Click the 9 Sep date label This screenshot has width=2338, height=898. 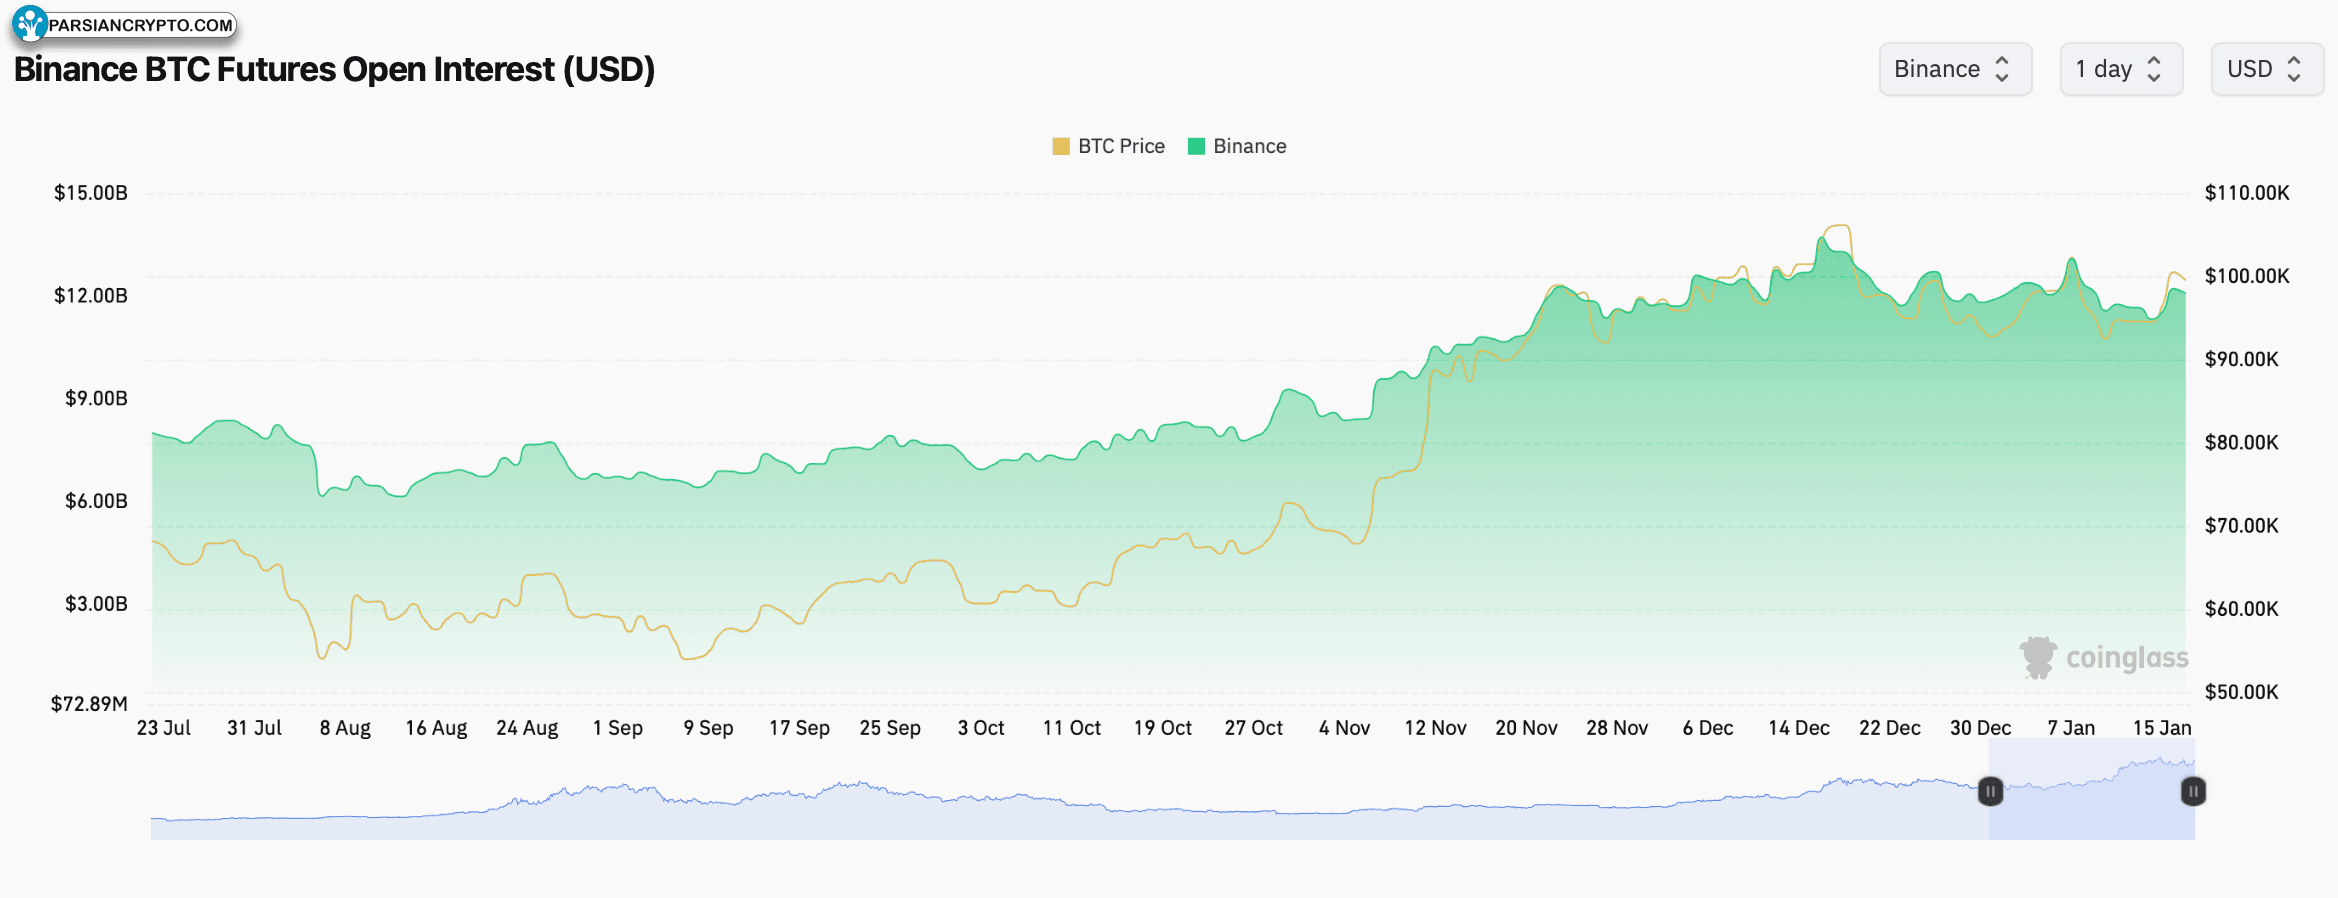pyautogui.click(x=709, y=728)
